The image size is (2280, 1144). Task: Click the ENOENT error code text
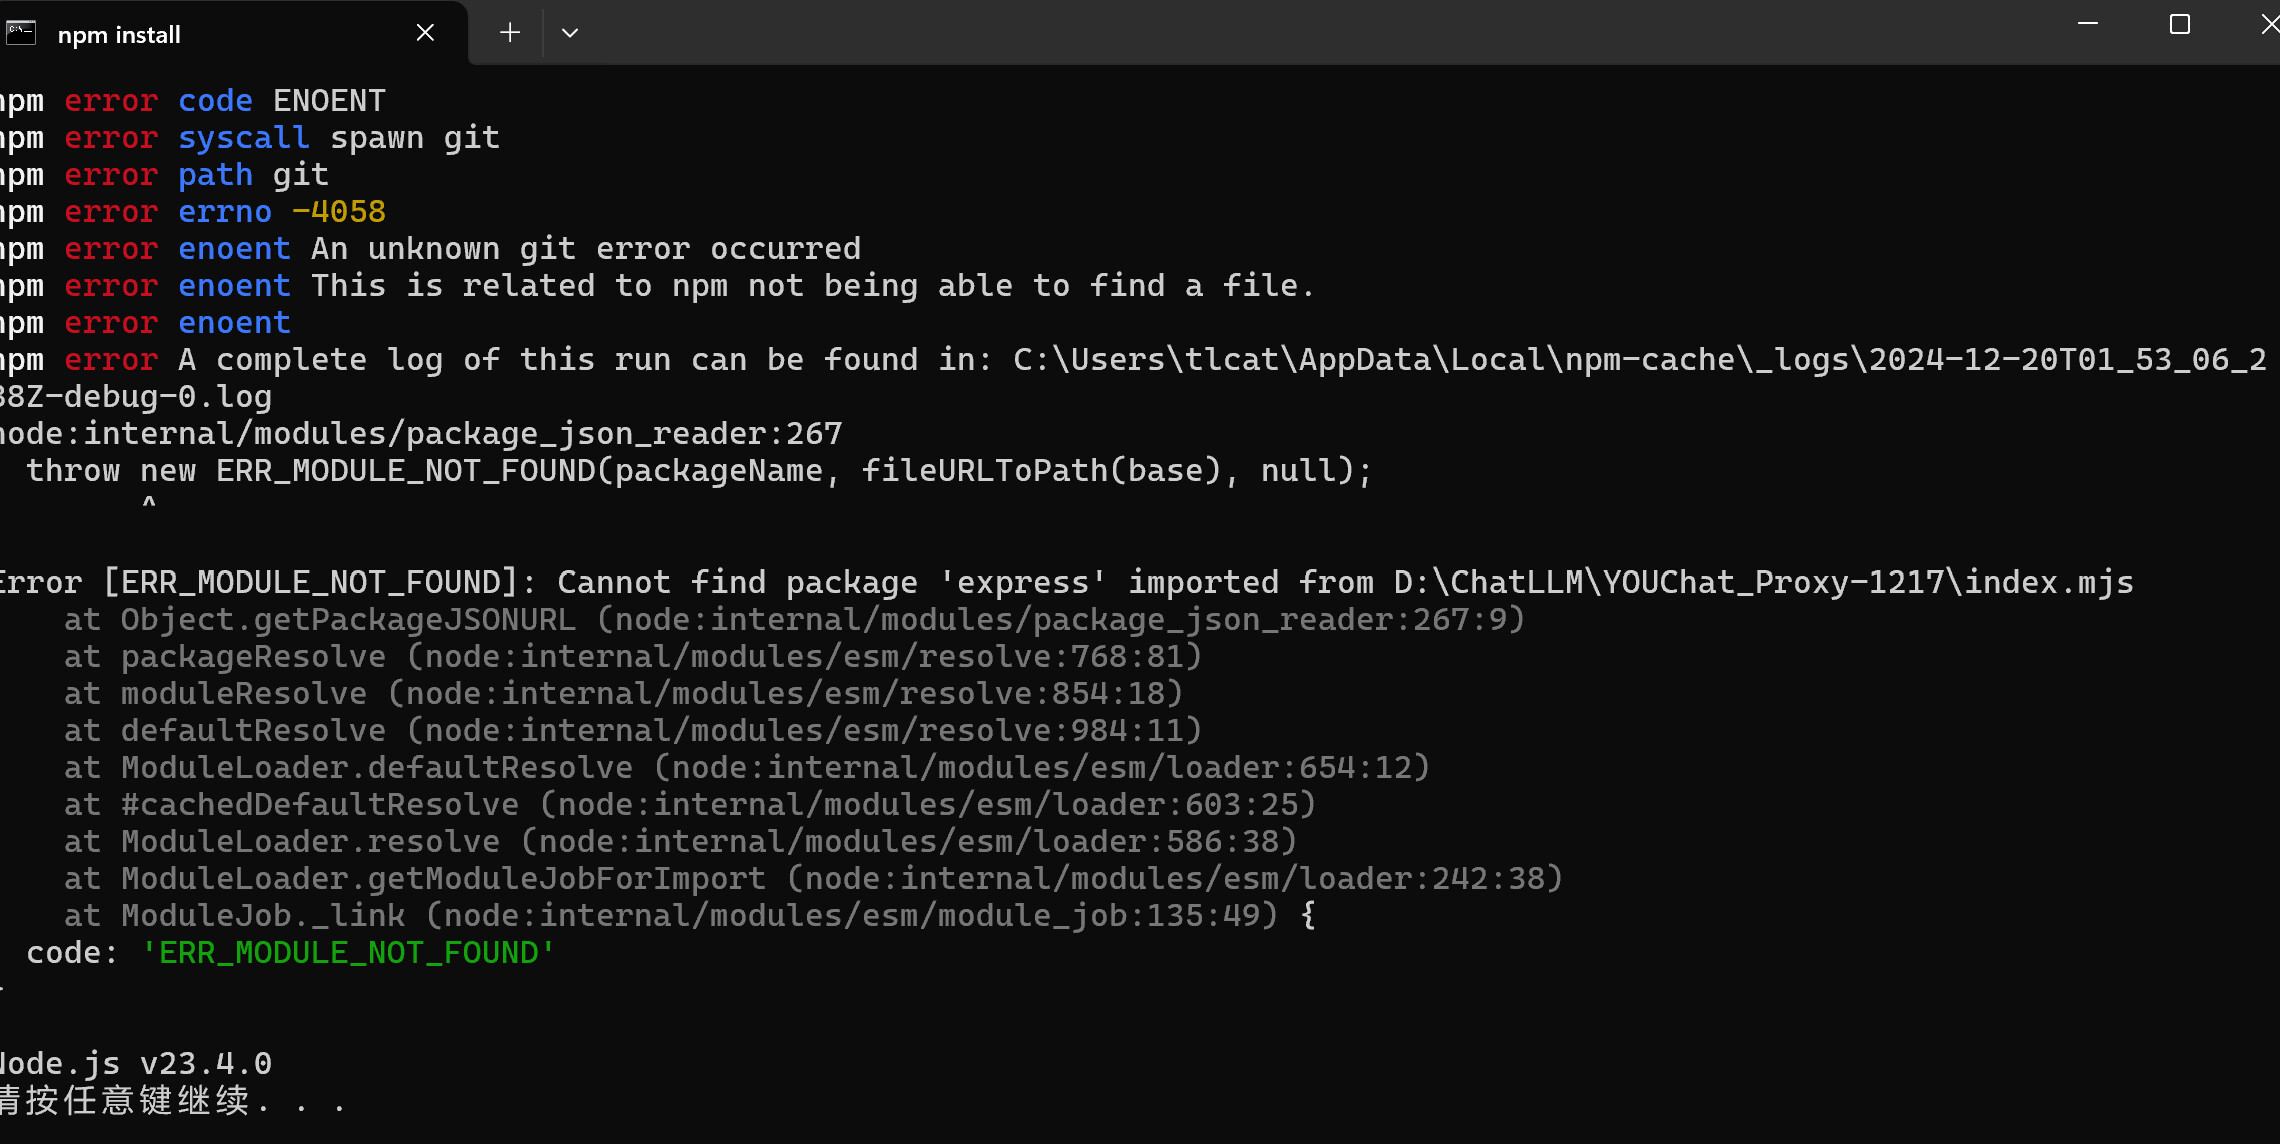pyautogui.click(x=329, y=101)
